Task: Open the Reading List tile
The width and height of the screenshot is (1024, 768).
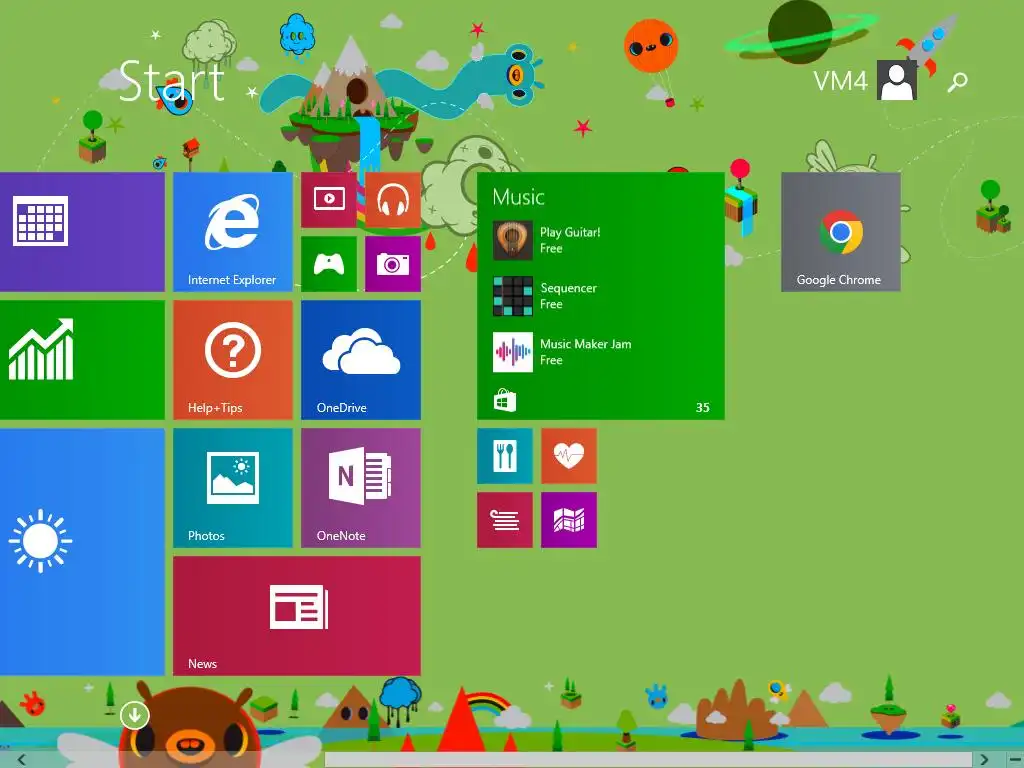Action: pos(505,520)
